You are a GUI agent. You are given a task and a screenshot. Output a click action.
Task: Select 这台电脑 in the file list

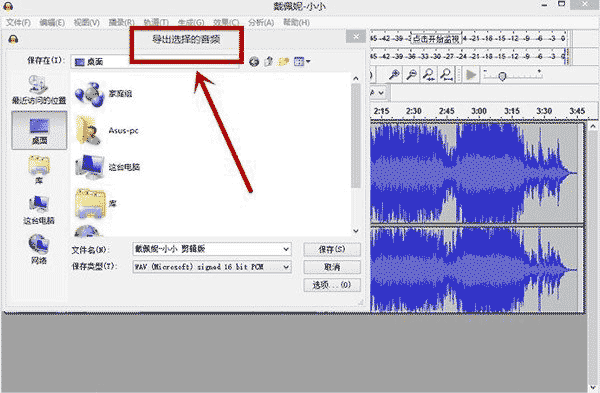pyautogui.click(x=108, y=167)
